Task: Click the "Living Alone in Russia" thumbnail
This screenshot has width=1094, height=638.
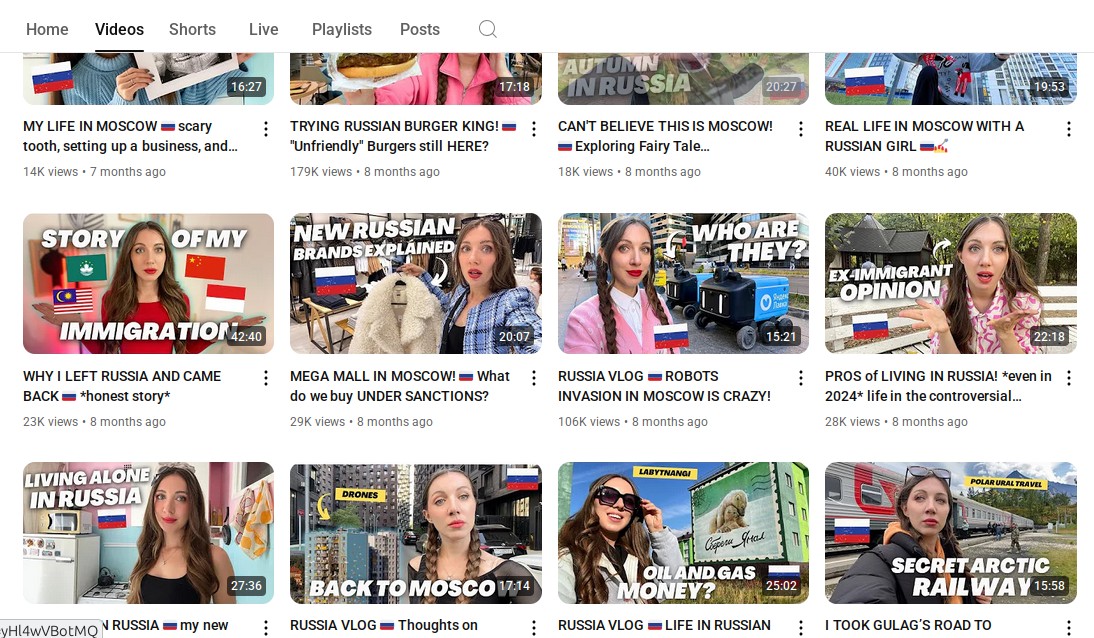Action: pos(148,532)
